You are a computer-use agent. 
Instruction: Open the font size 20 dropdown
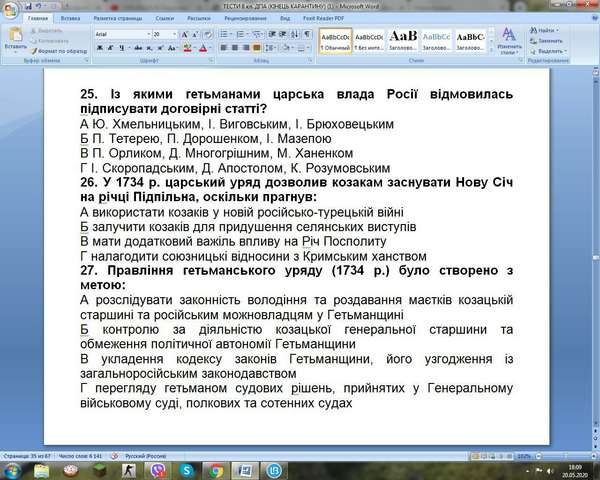174,34
